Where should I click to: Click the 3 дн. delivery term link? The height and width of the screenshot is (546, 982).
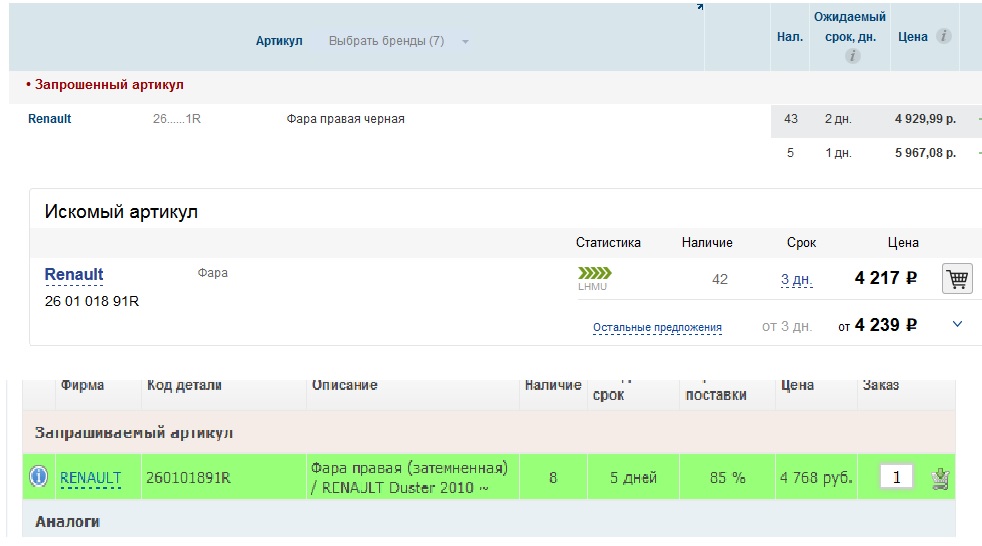796,280
